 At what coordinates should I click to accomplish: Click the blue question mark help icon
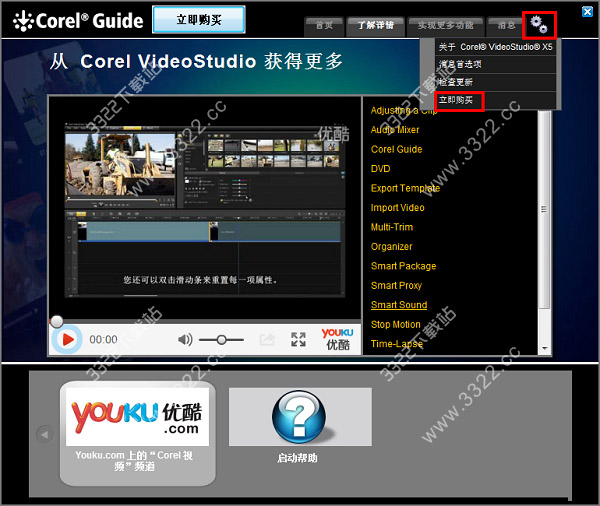click(x=299, y=416)
